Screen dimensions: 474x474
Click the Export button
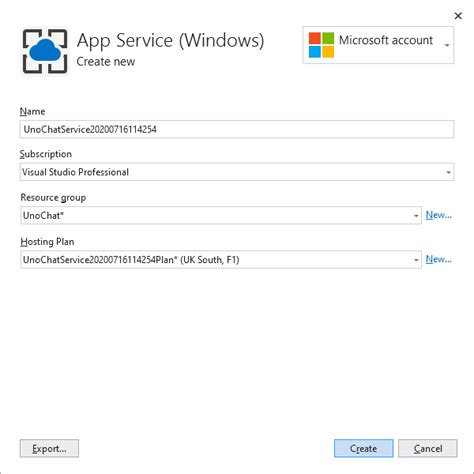point(49,448)
